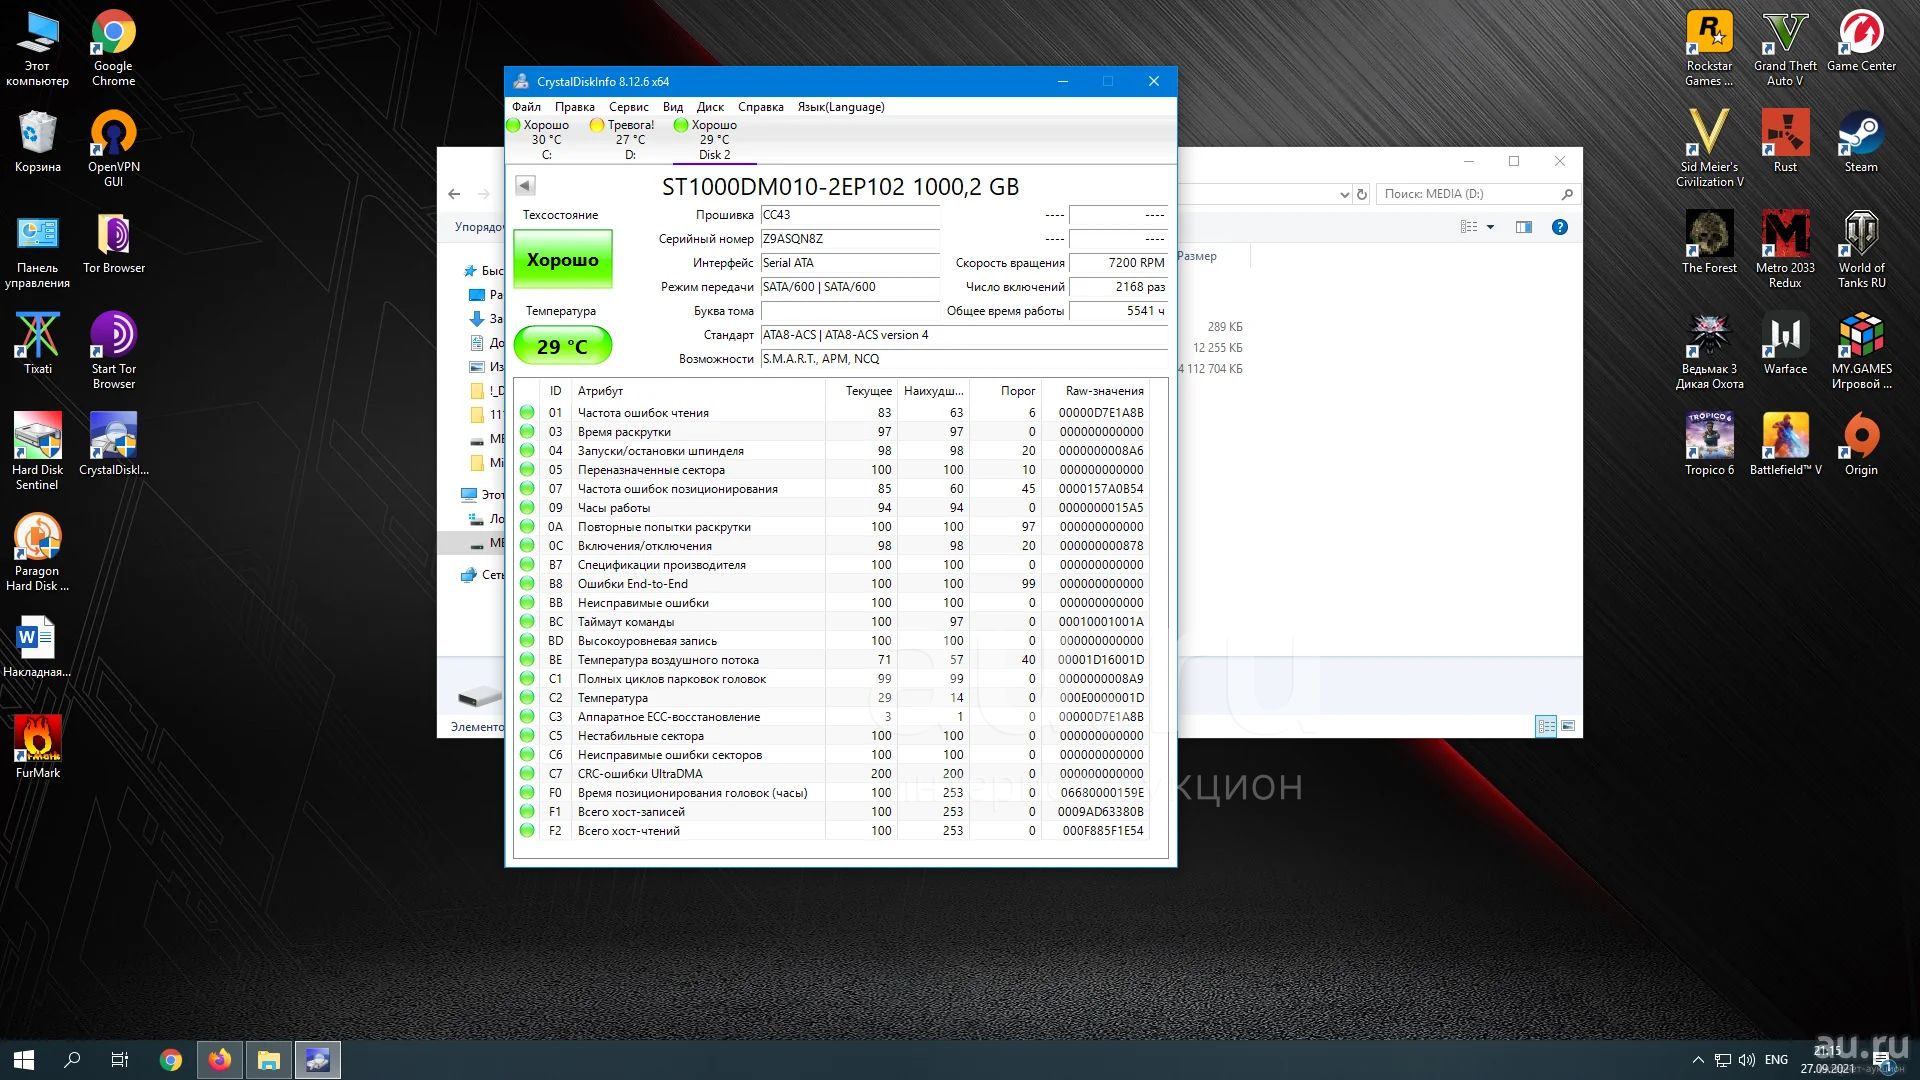Toggle Explorer preview pane icon
The image size is (1920, 1080).
pos(1523,227)
